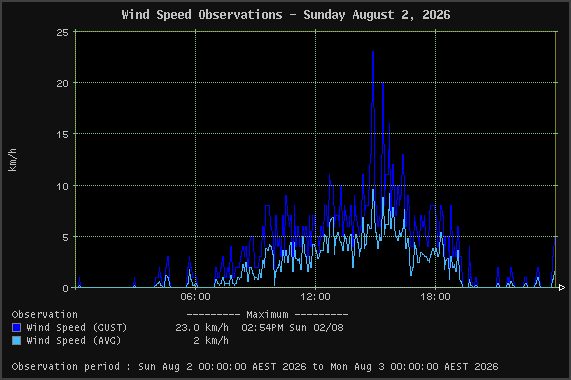Click the 23 km/h gust peak on the graph
This screenshot has width=571, height=380.
point(373,52)
